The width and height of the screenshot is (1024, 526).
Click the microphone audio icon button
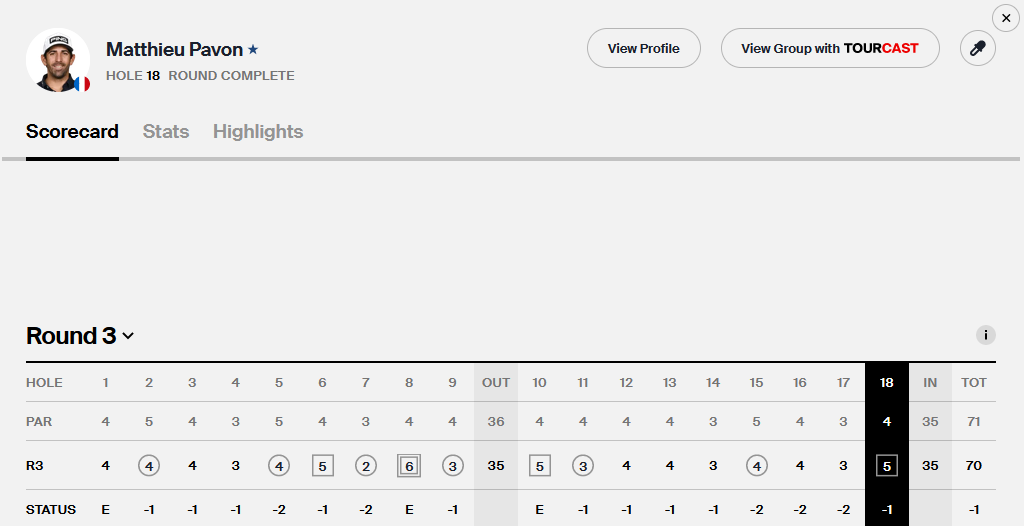coord(977,48)
